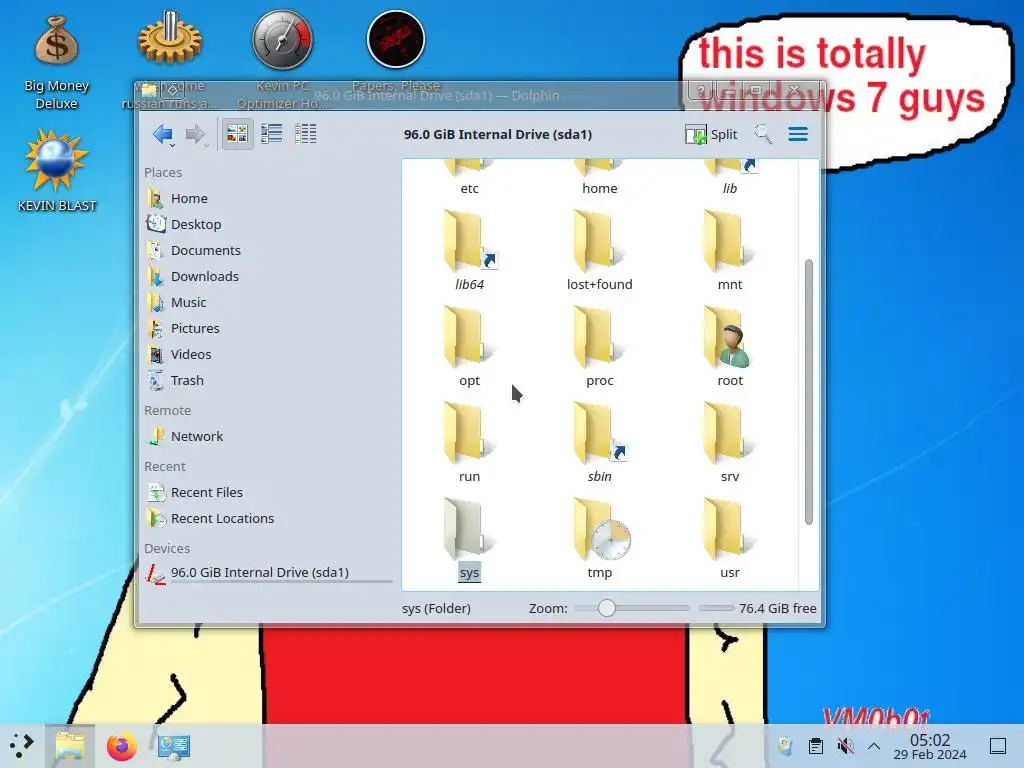Image resolution: width=1024 pixels, height=768 pixels.
Task: Click the help button in Dolphin title bar
Action: coord(701,90)
